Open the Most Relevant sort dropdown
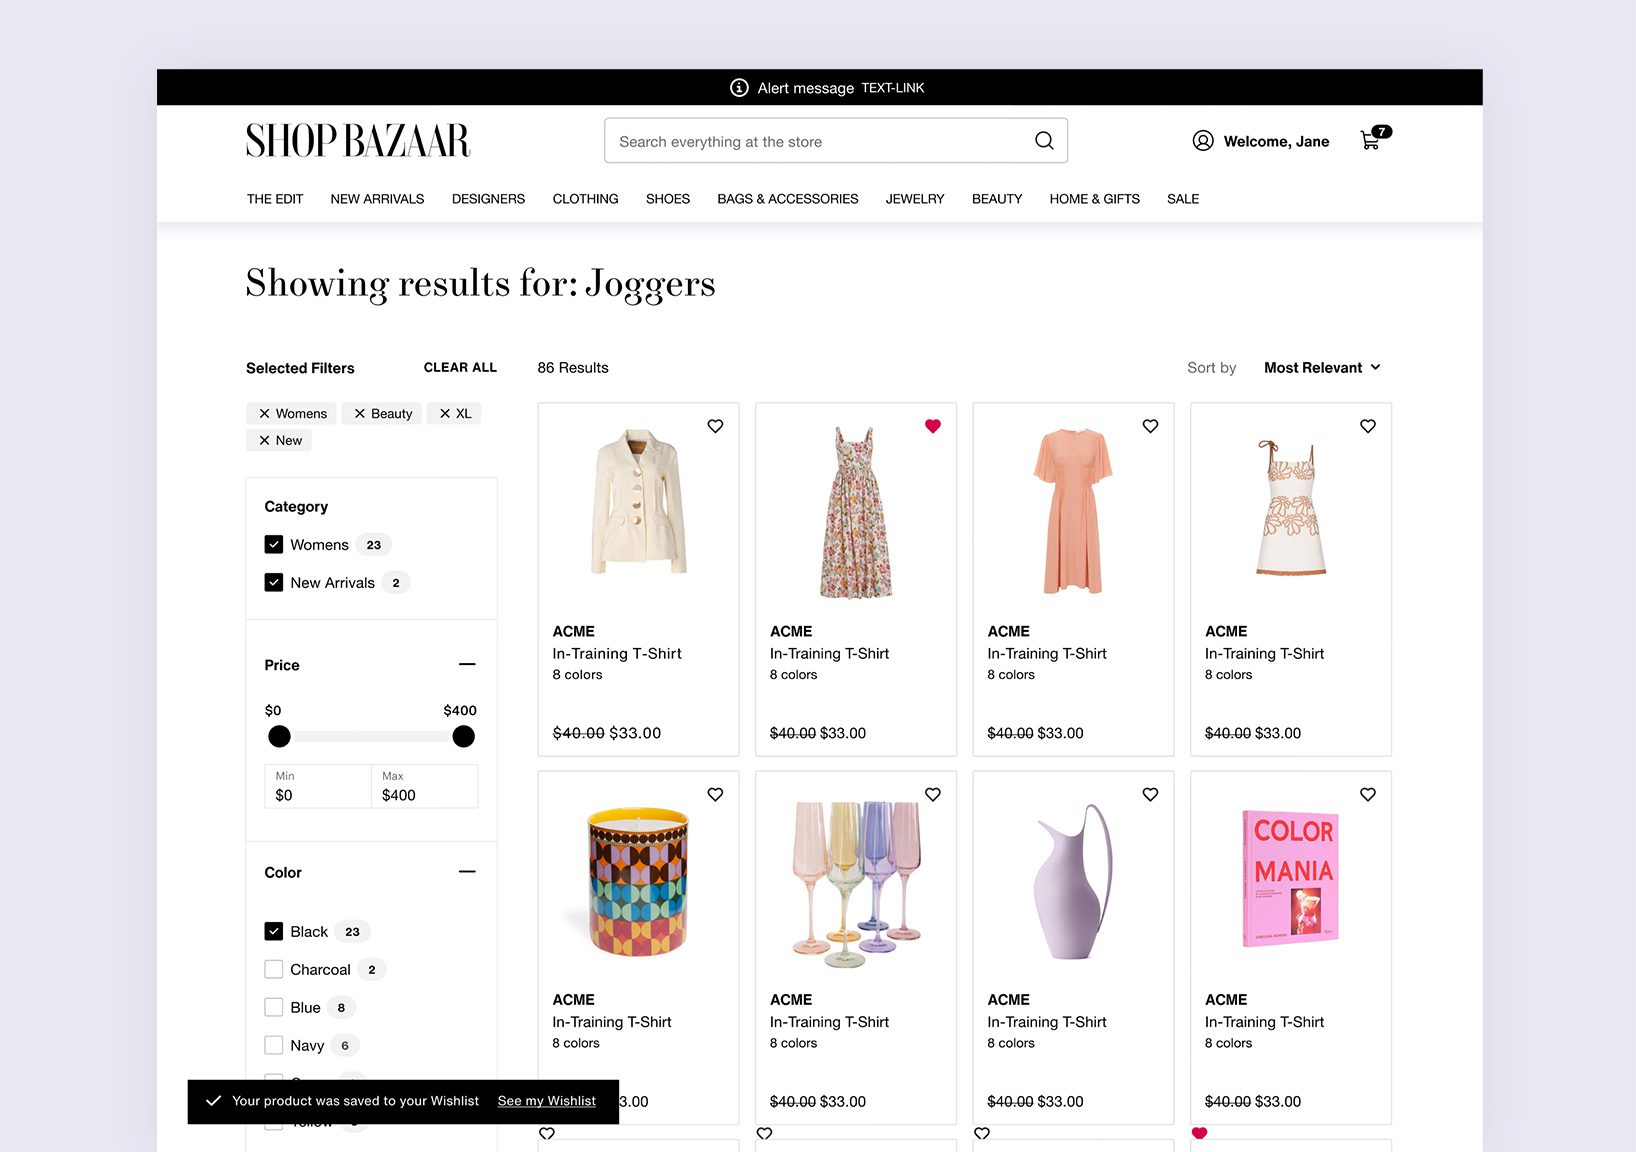1636x1152 pixels. click(x=1321, y=368)
